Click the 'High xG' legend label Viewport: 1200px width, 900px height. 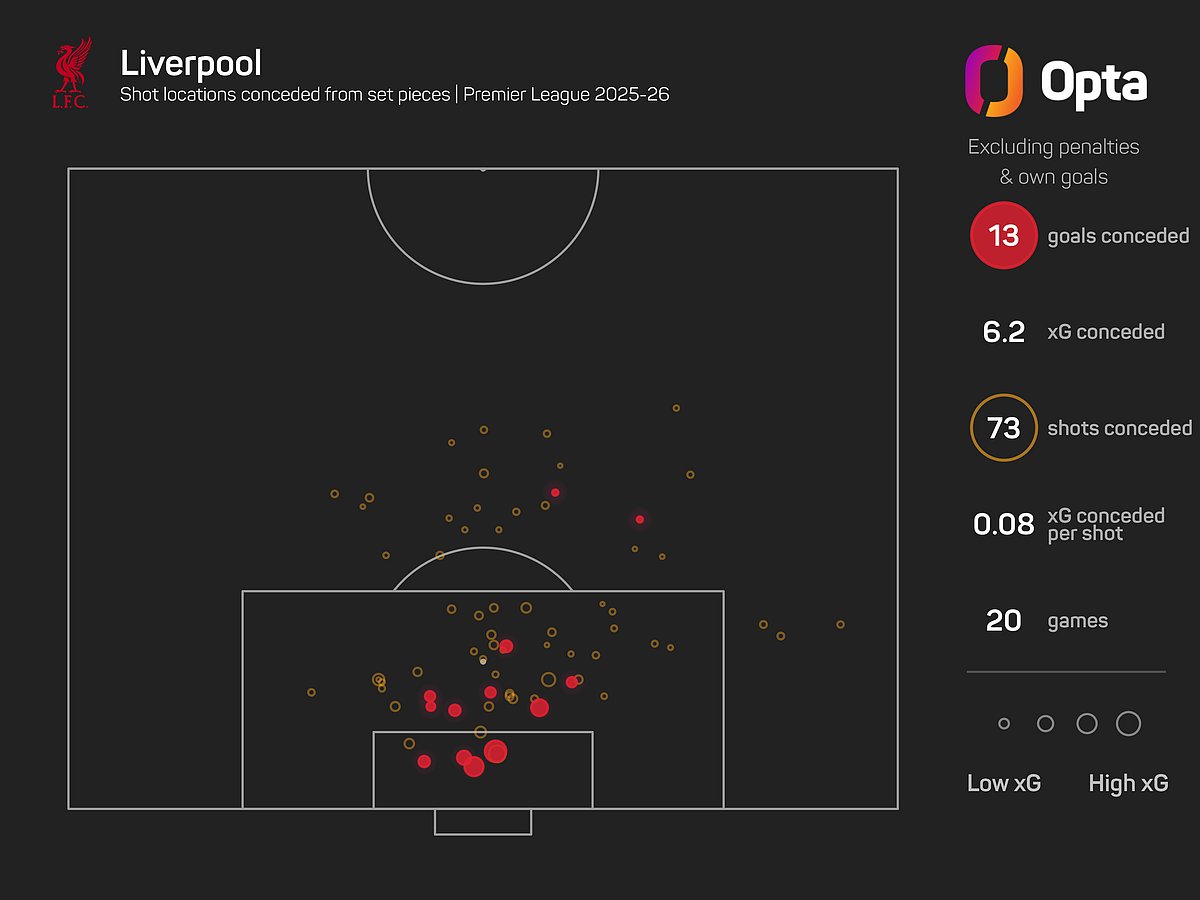(1128, 784)
